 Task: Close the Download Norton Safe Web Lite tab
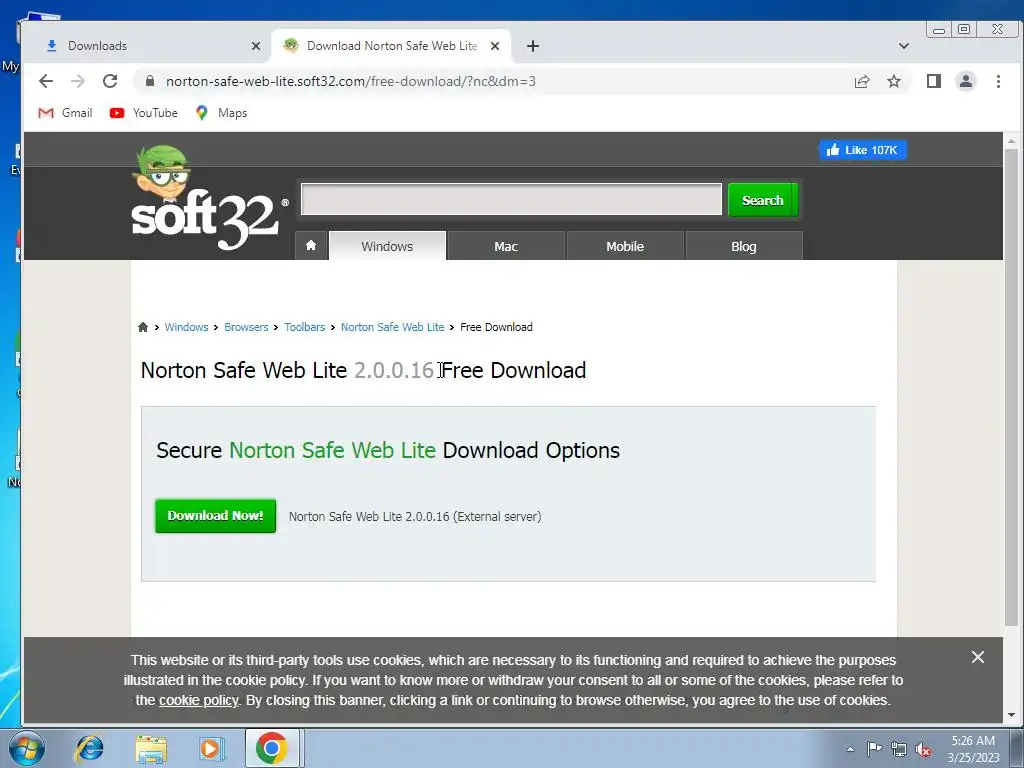(495, 46)
